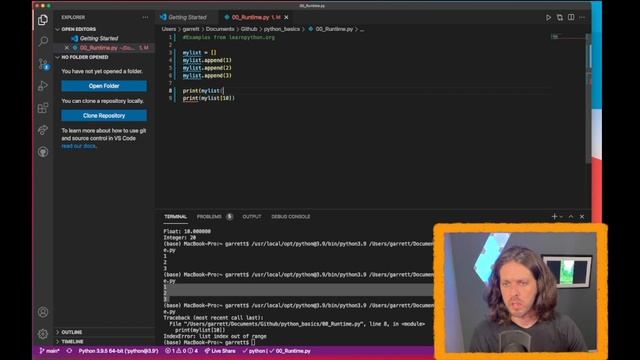Open the Search view in activity bar
This screenshot has height=360, width=640.
point(43,41)
